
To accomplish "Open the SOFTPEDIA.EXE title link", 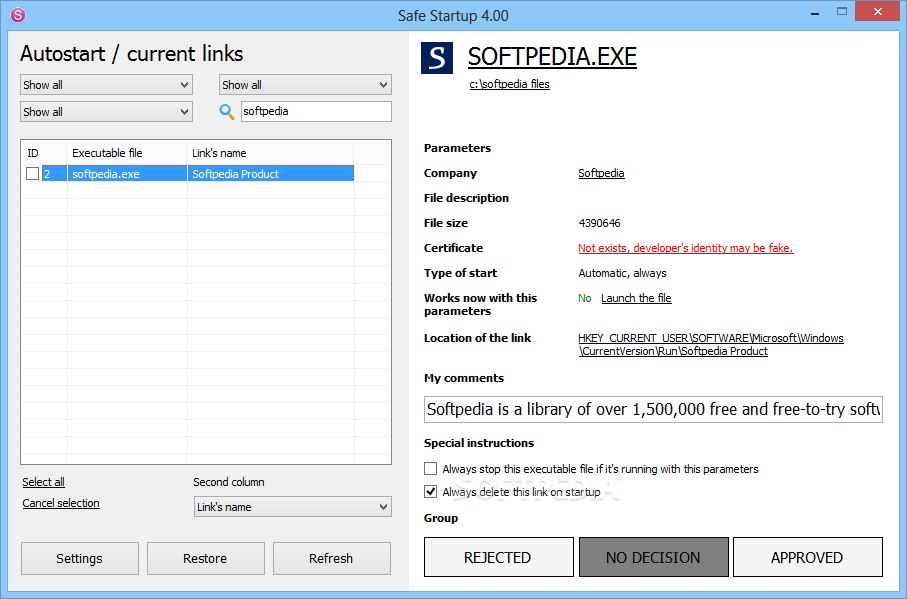I will click(x=552, y=56).
